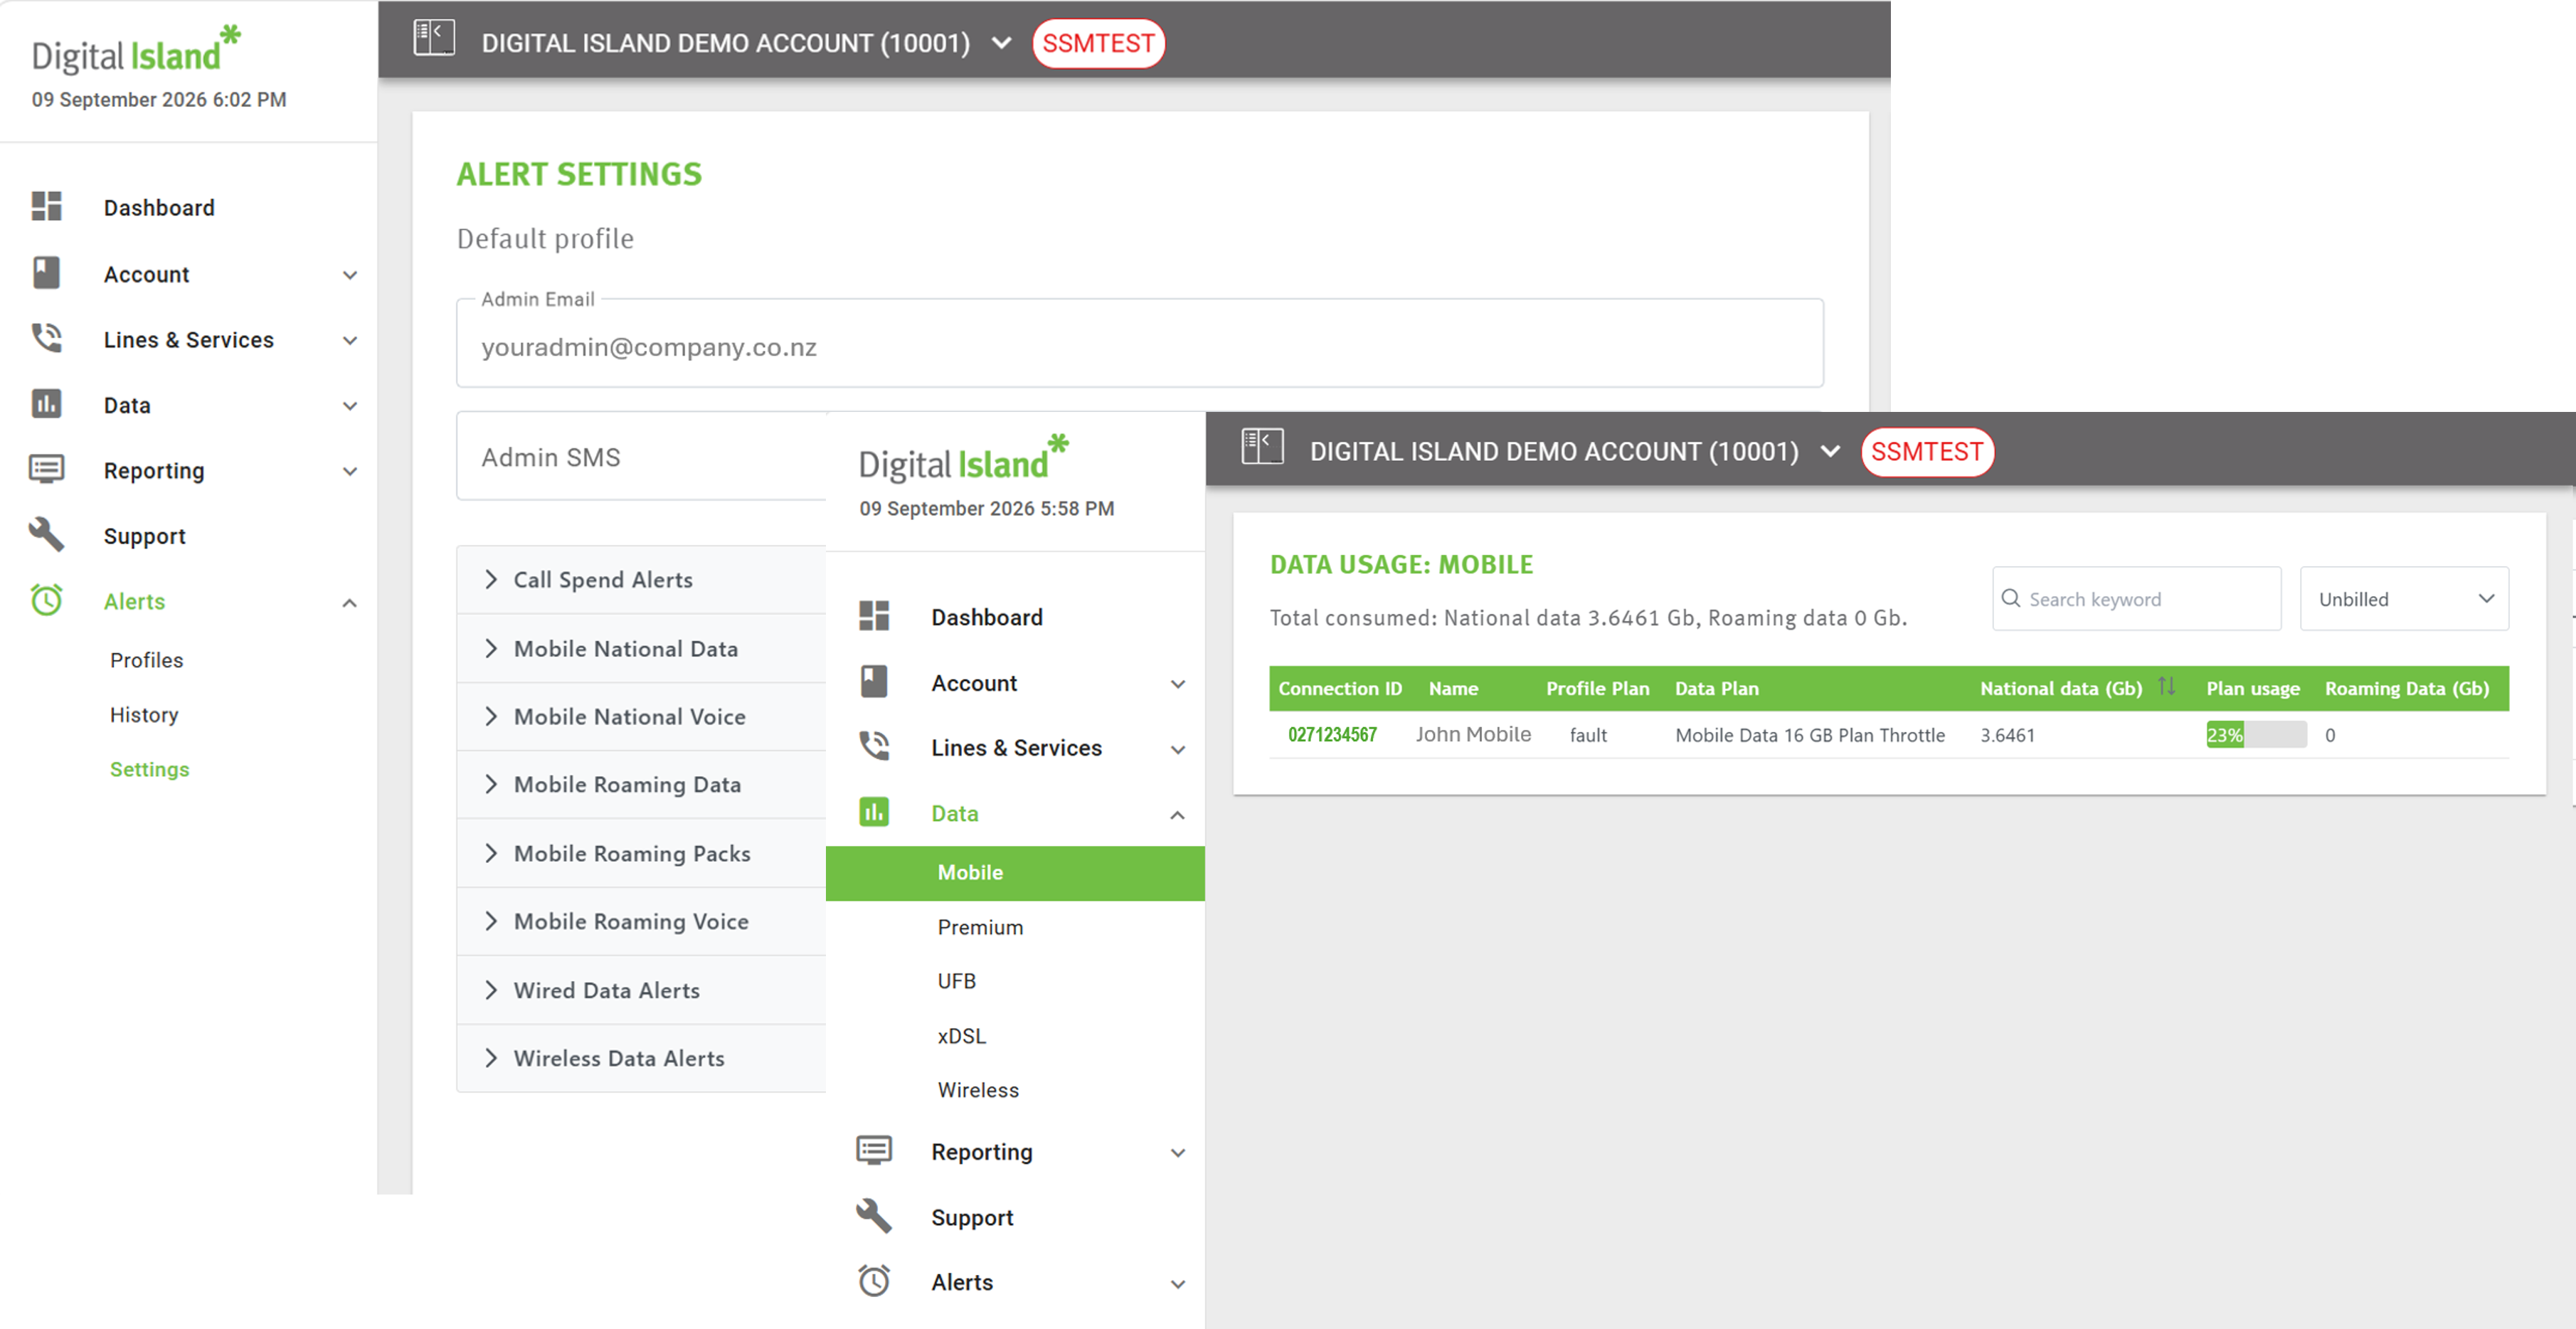Click the Search keyword field
Image resolution: width=2576 pixels, height=1329 pixels.
[x=2136, y=598]
